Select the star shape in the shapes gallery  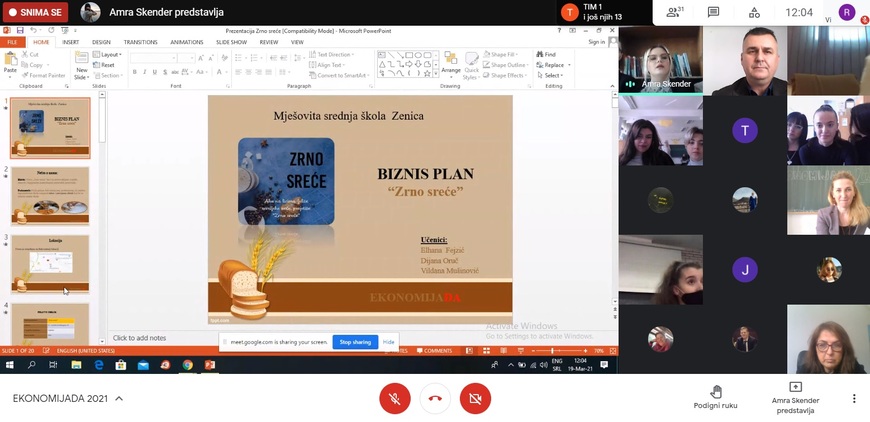click(x=427, y=73)
